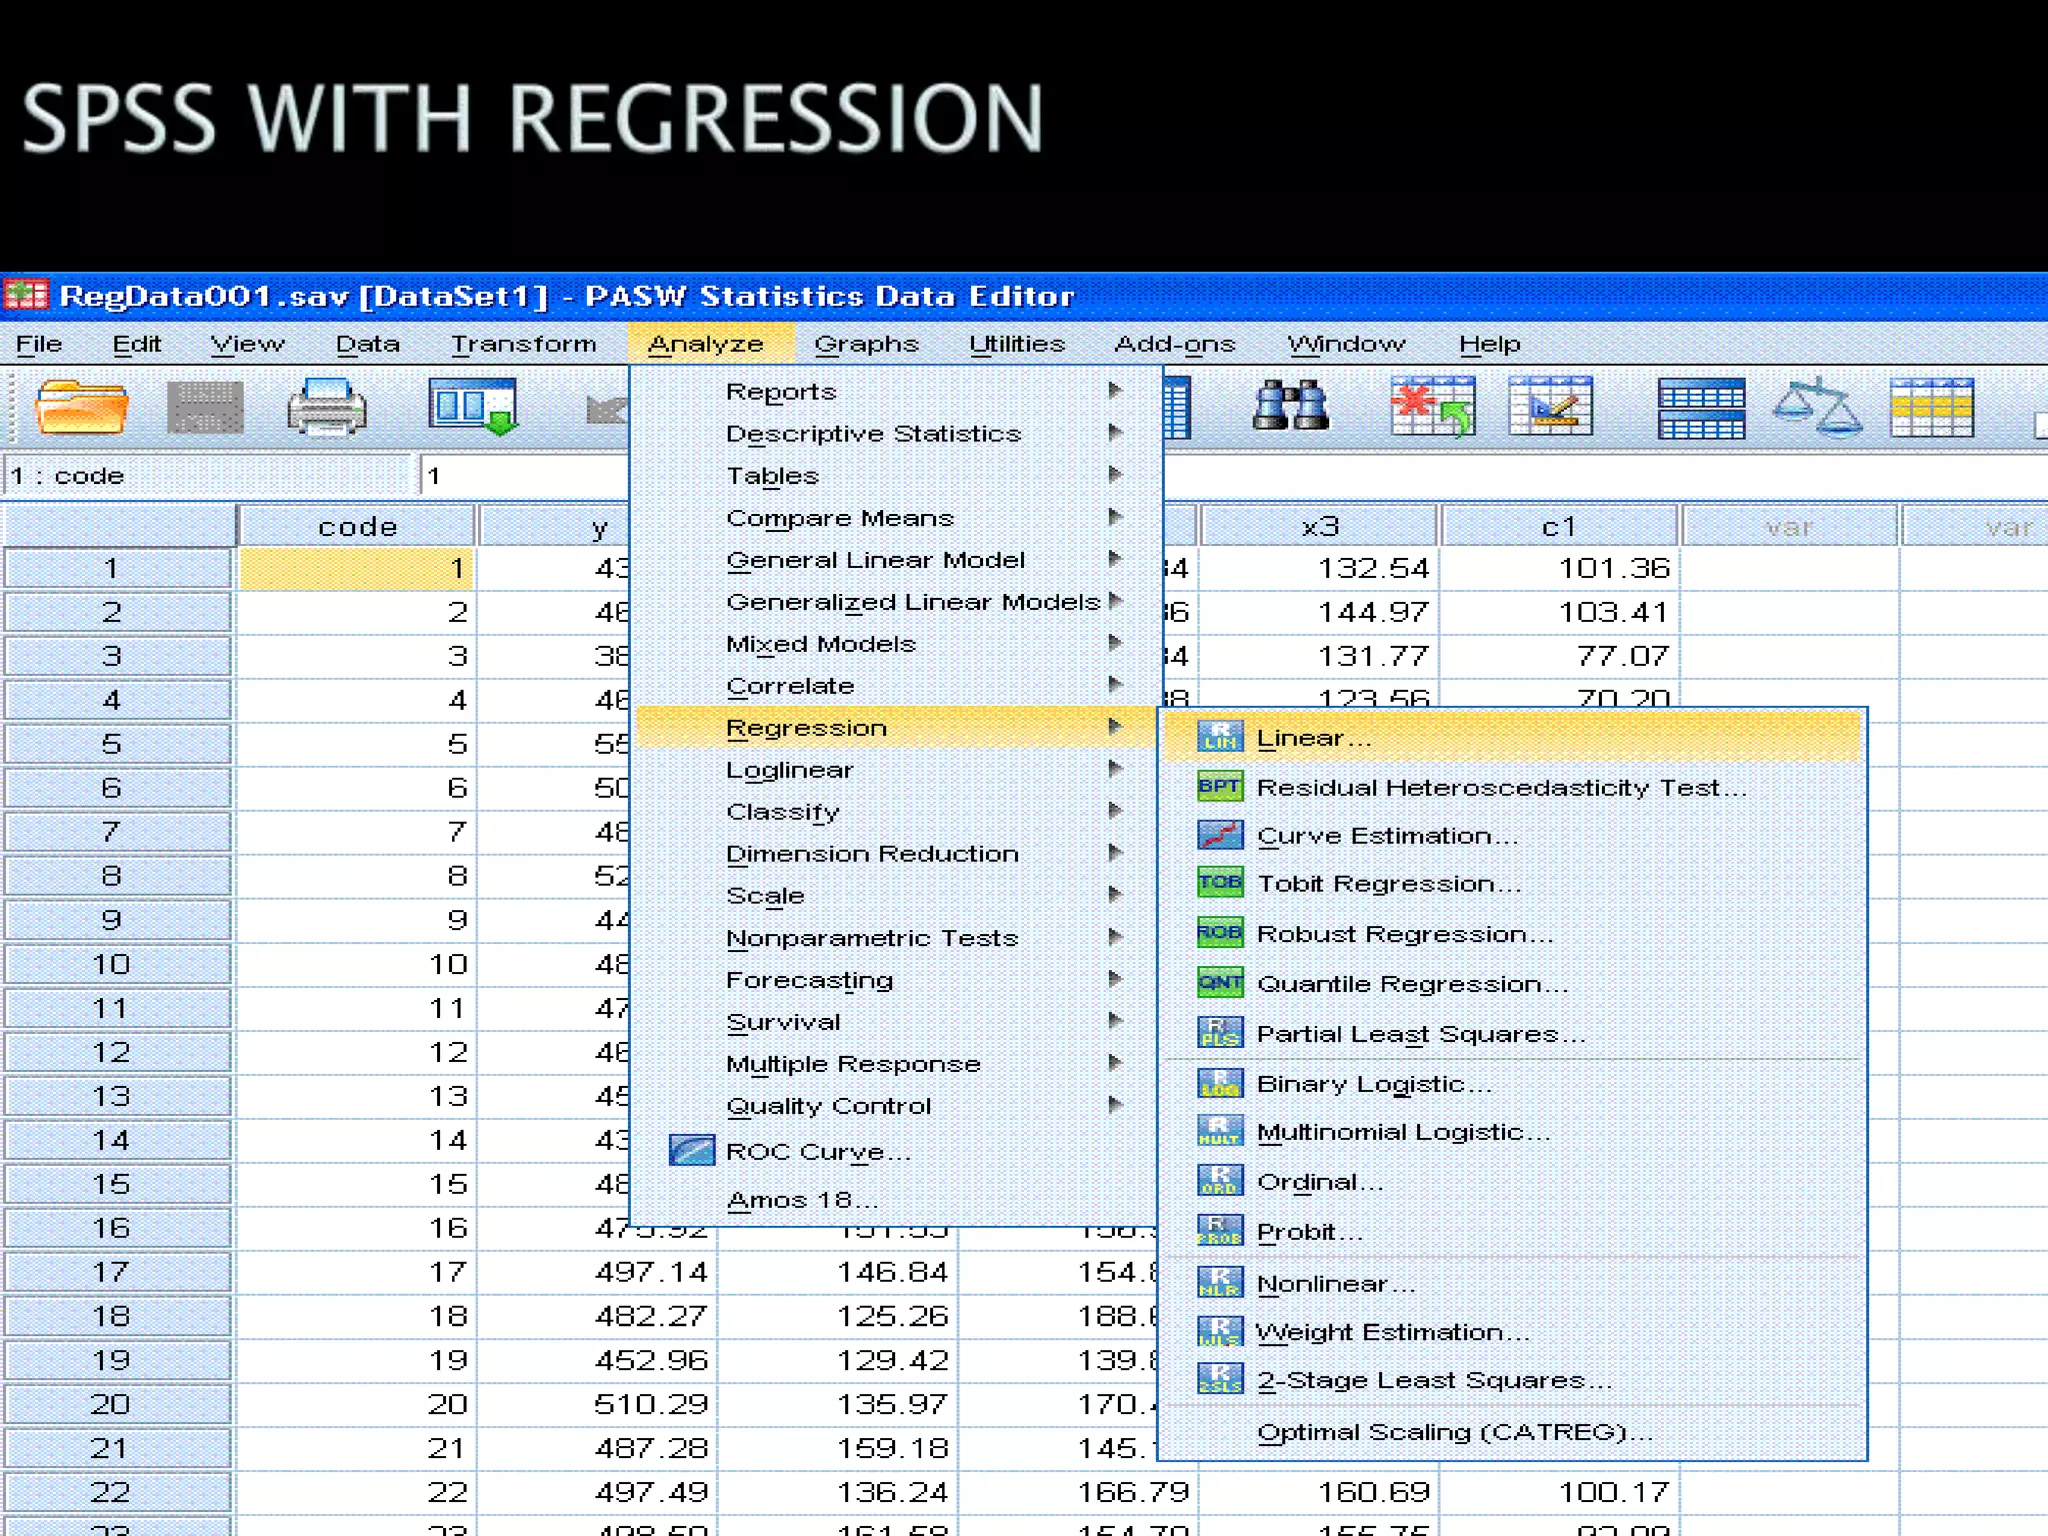Select Linear regression option
Screen dimensions: 2048x1536
(1313, 738)
